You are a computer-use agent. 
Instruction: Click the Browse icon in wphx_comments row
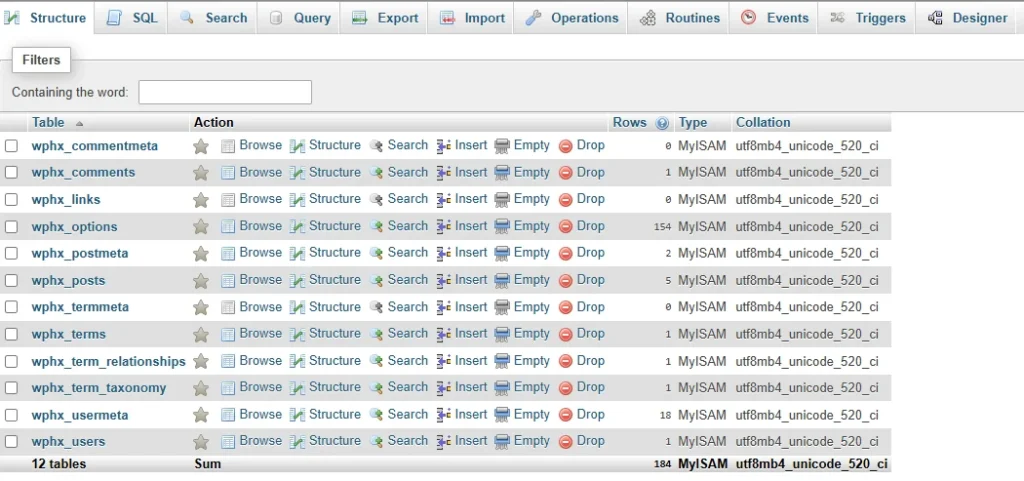[228, 173]
